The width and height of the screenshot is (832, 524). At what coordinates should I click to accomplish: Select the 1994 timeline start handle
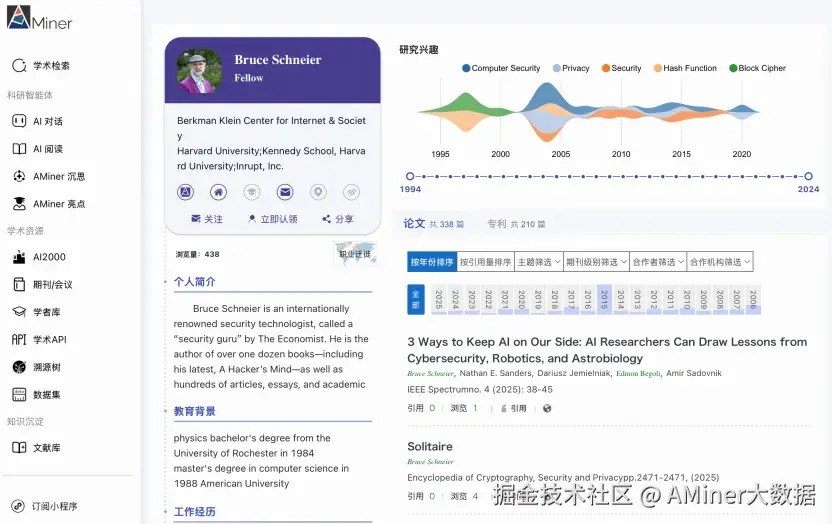point(410,176)
